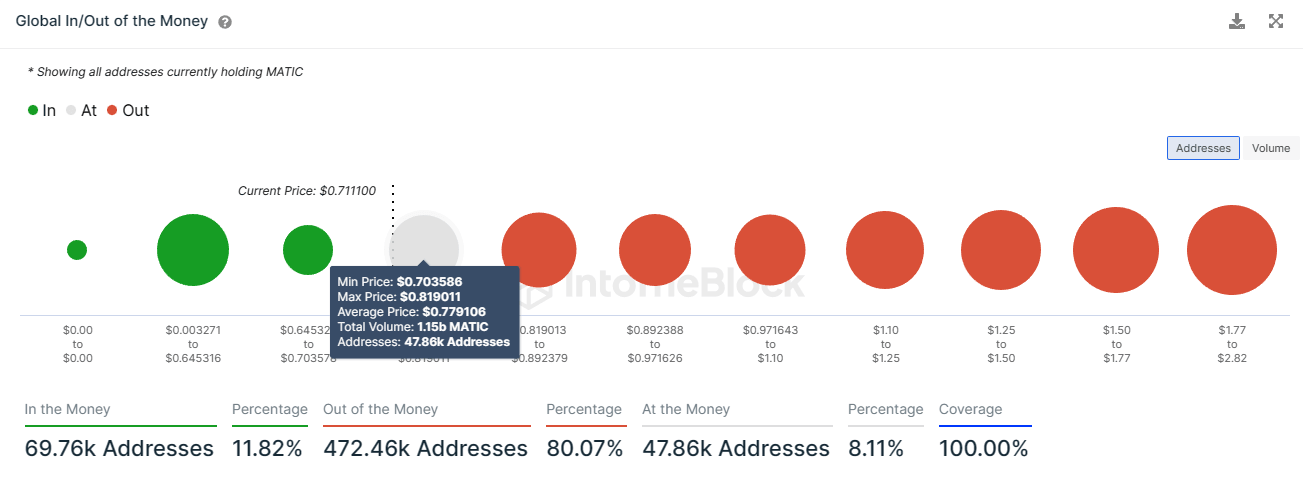
Task: Click the smallest green $0.00 bubble
Action: [x=77, y=250]
